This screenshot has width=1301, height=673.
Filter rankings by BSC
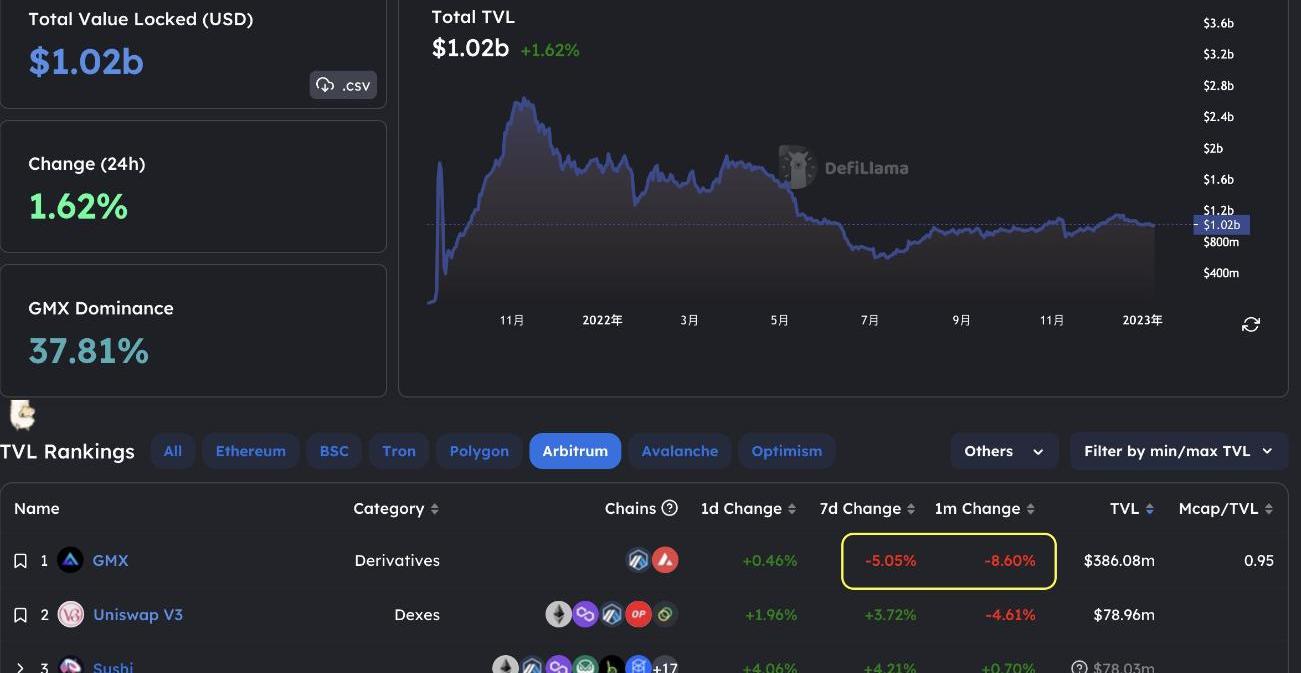tap(334, 451)
